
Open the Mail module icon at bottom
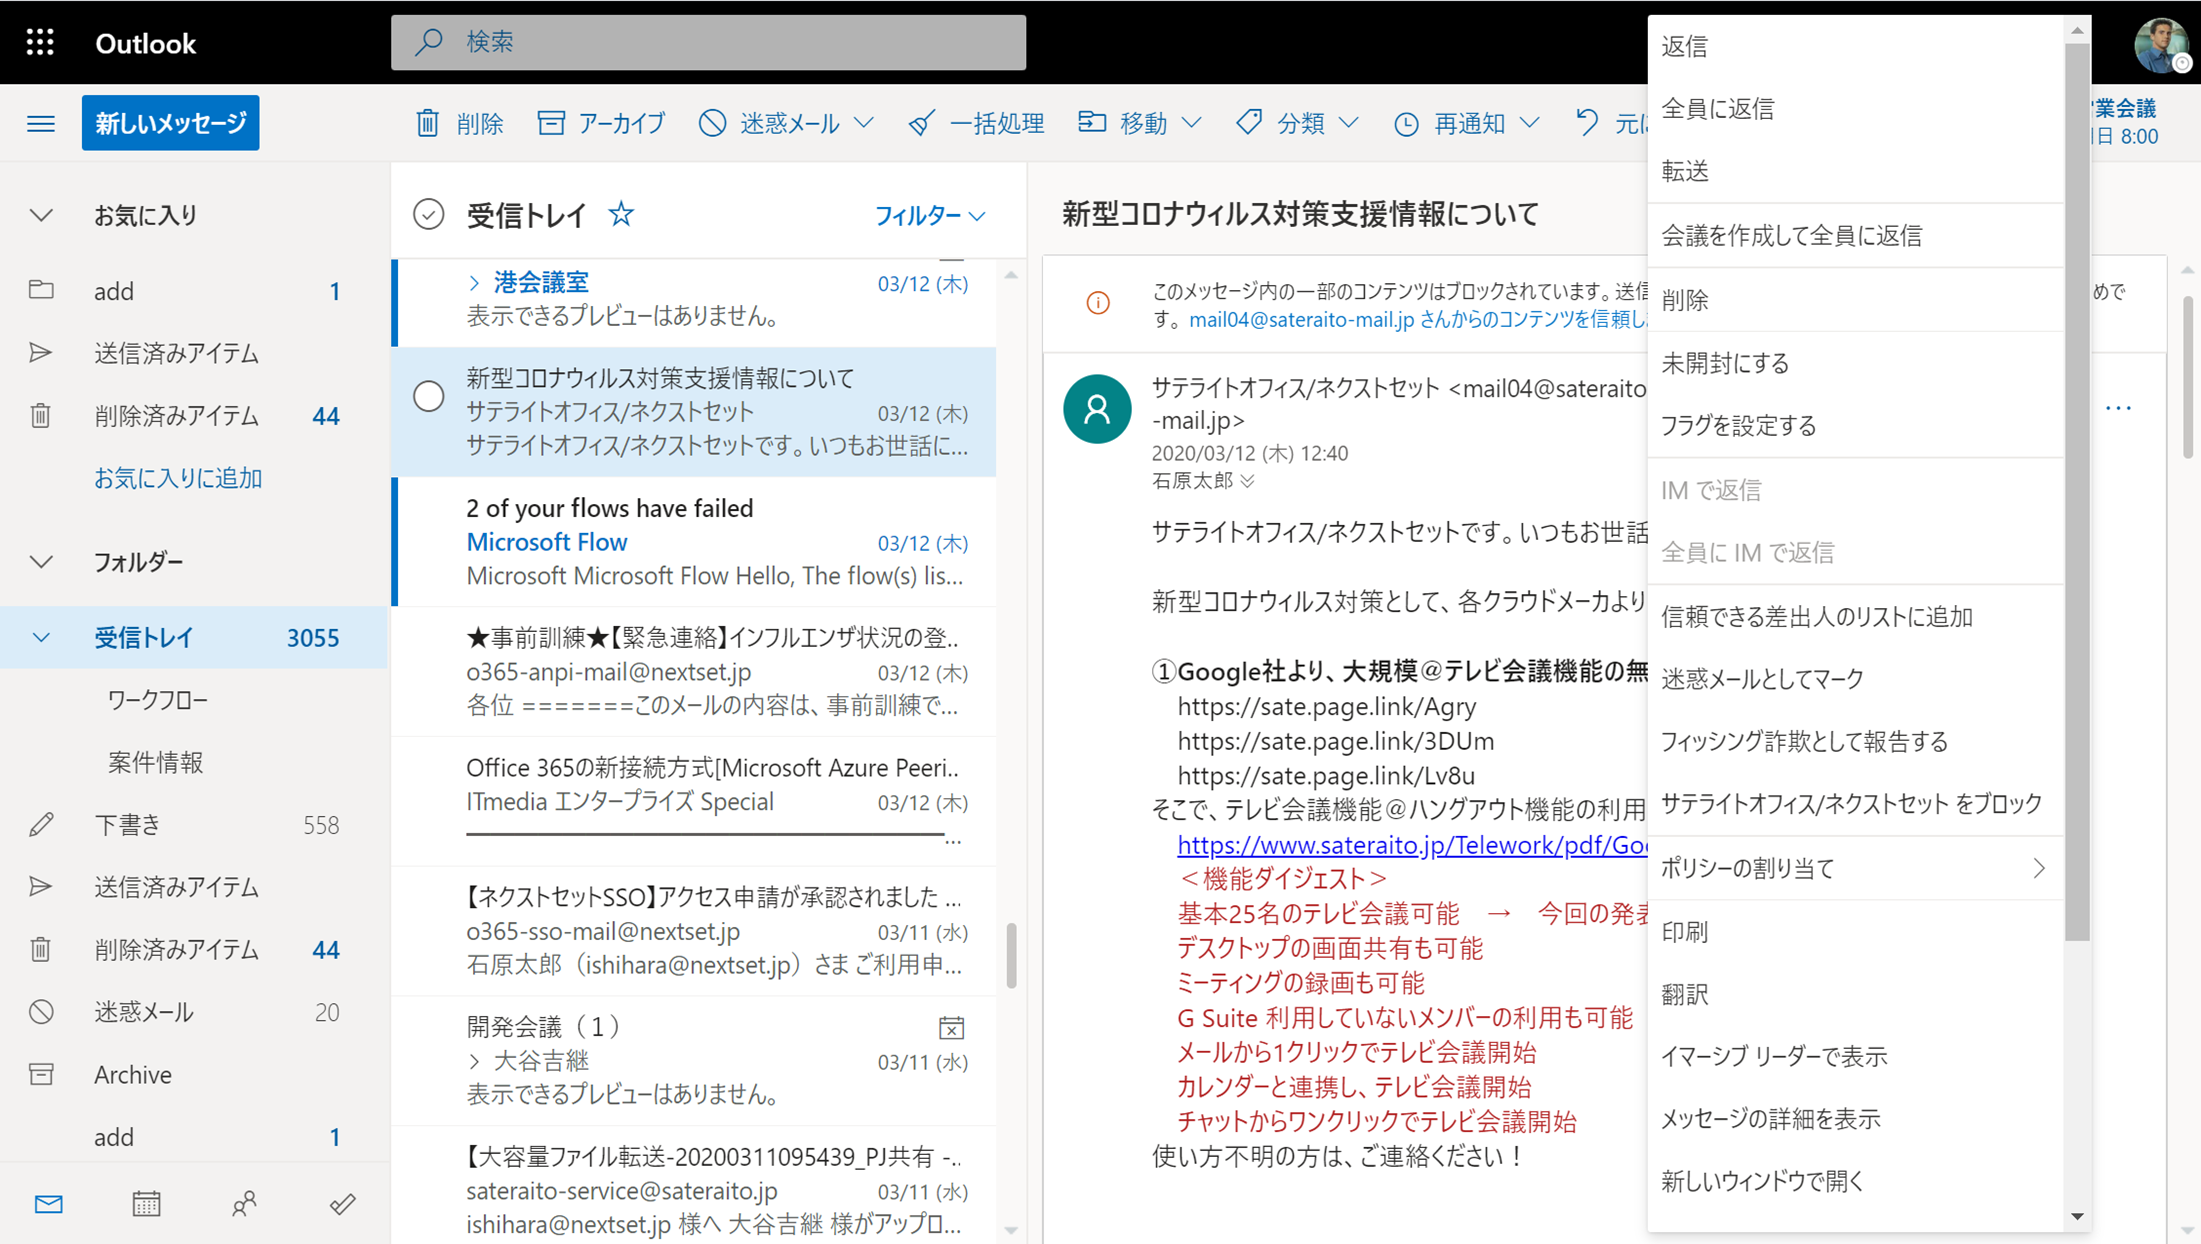(x=48, y=1204)
